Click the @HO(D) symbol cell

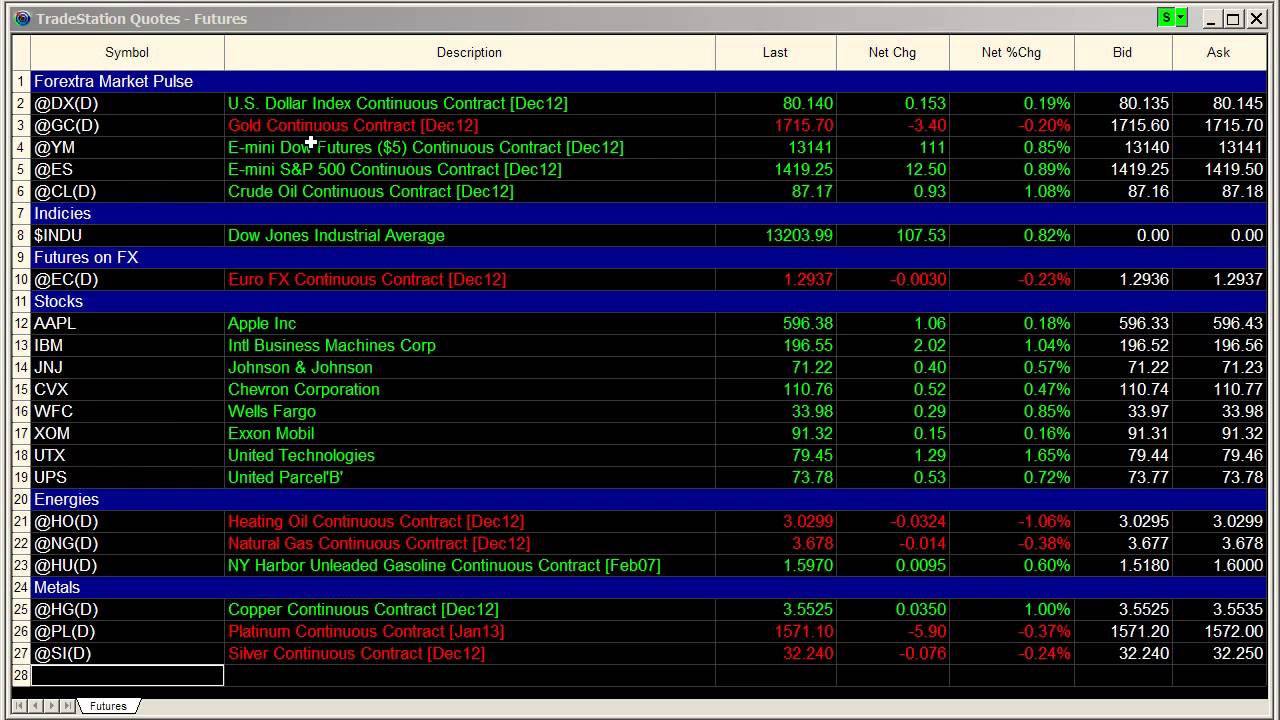(x=127, y=521)
